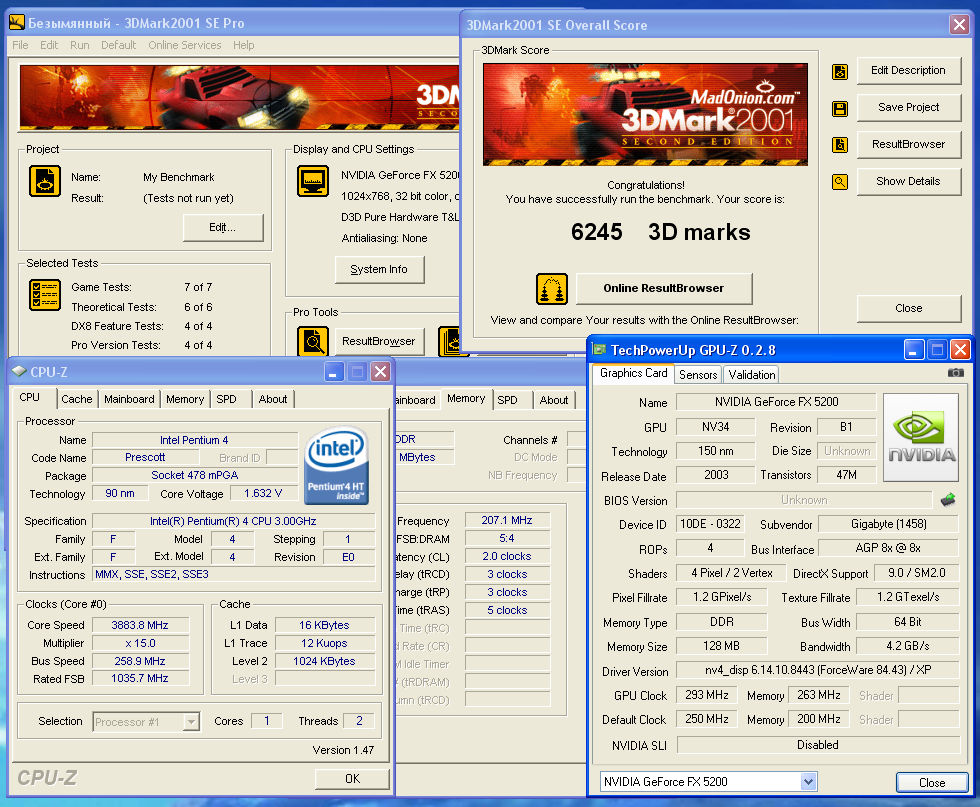Switch to SPD tab in front CPU-Z
The image size is (980, 807).
coord(226,399)
